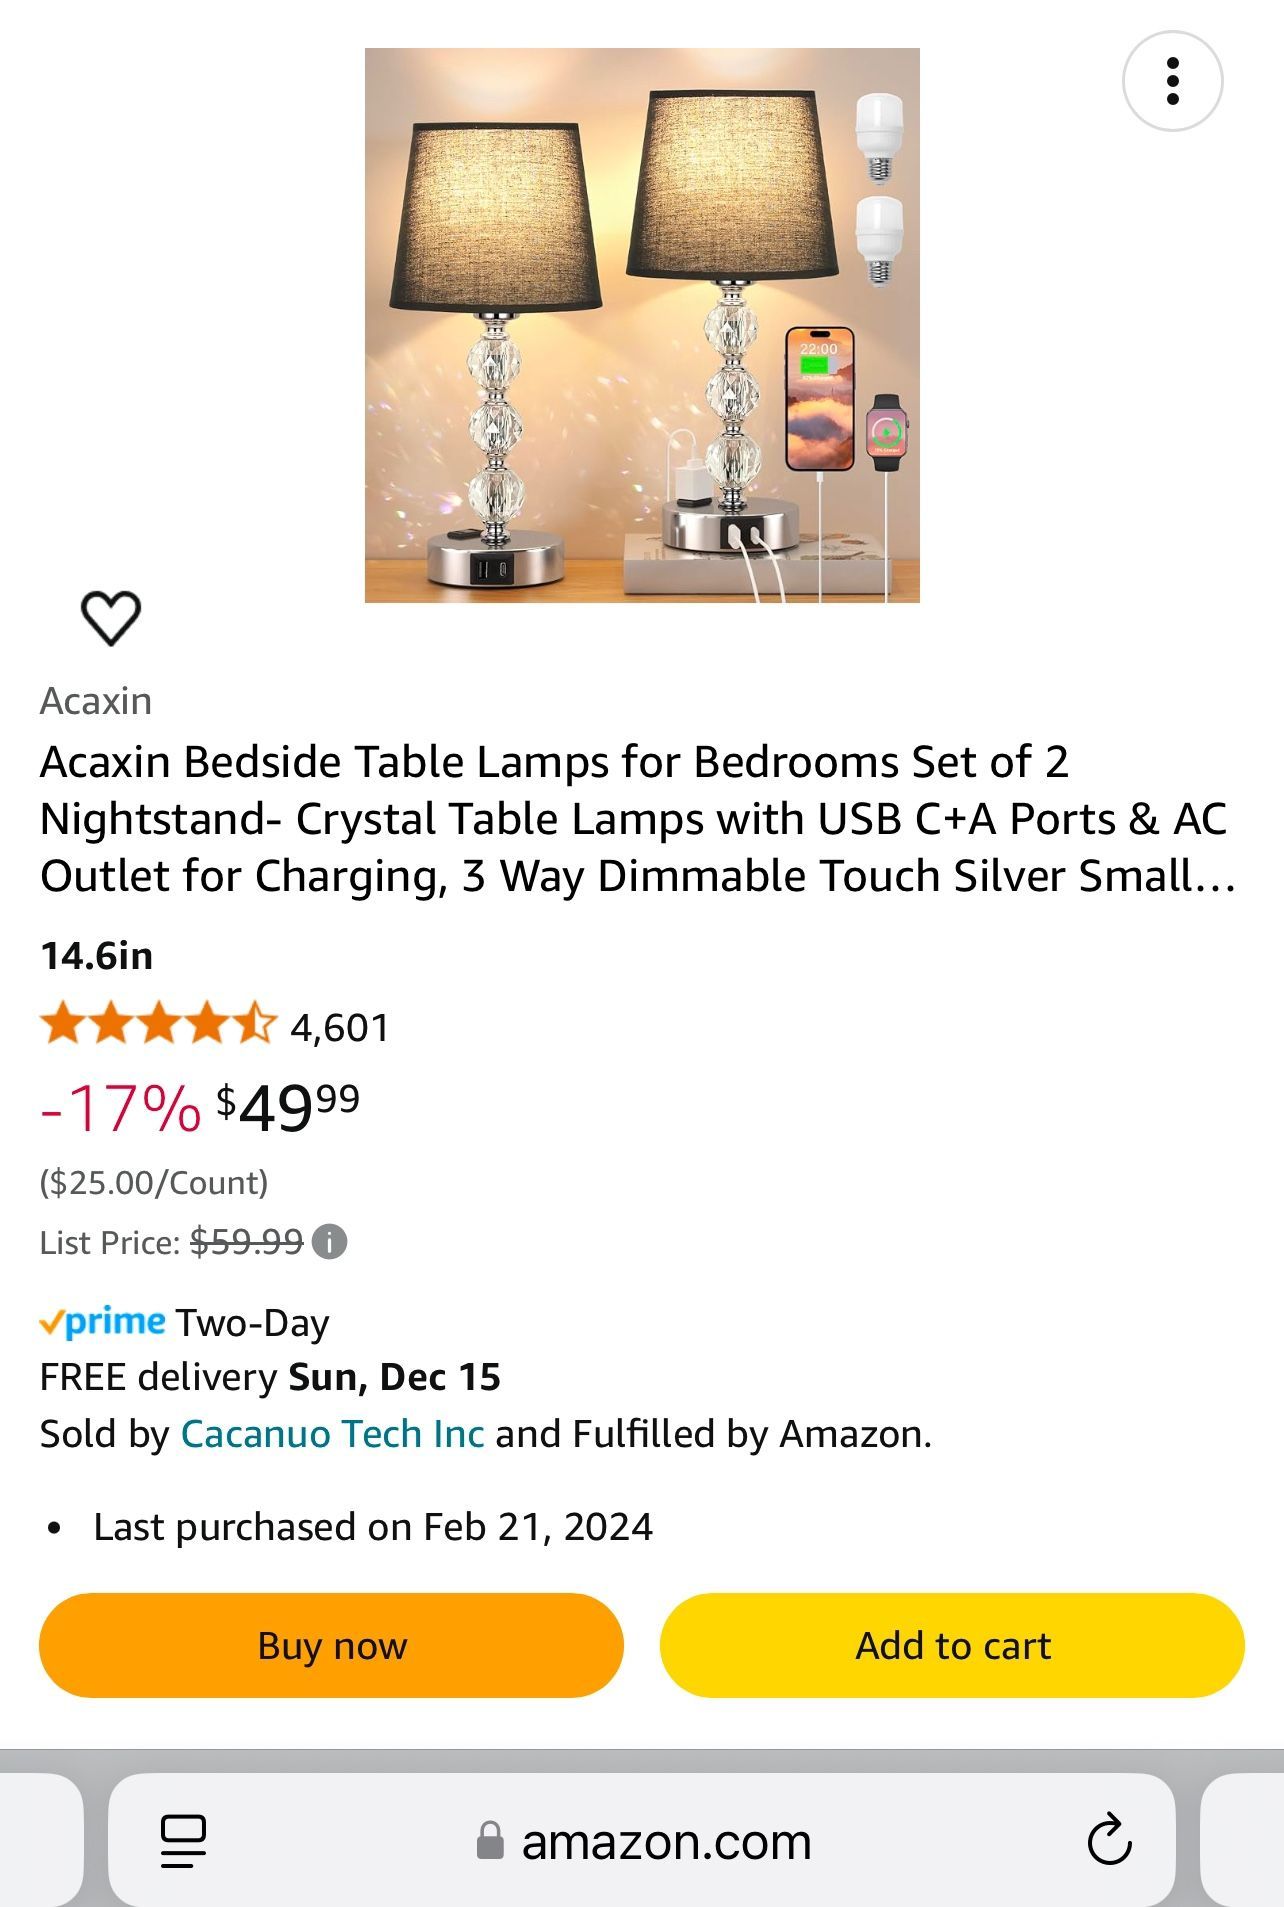Tap the Last purchased on Feb 21 note
Screen dimensions: 1284x1907
coord(372,1527)
